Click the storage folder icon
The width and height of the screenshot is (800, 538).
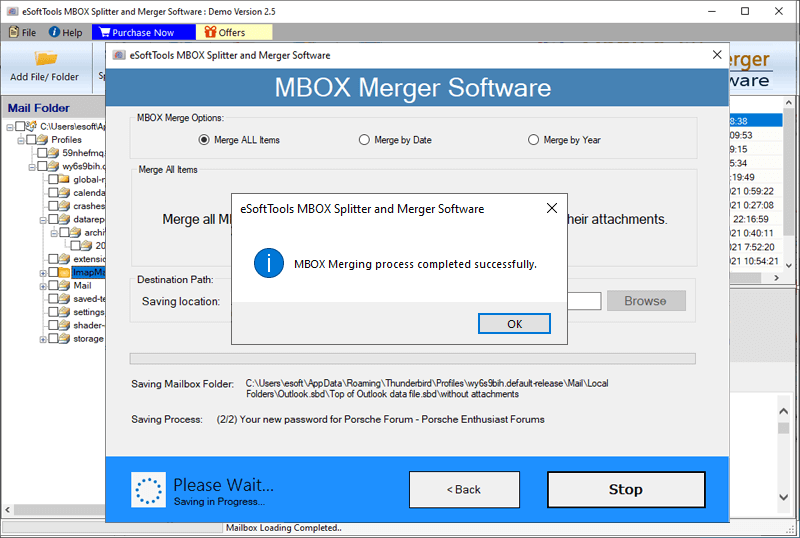tap(64, 339)
